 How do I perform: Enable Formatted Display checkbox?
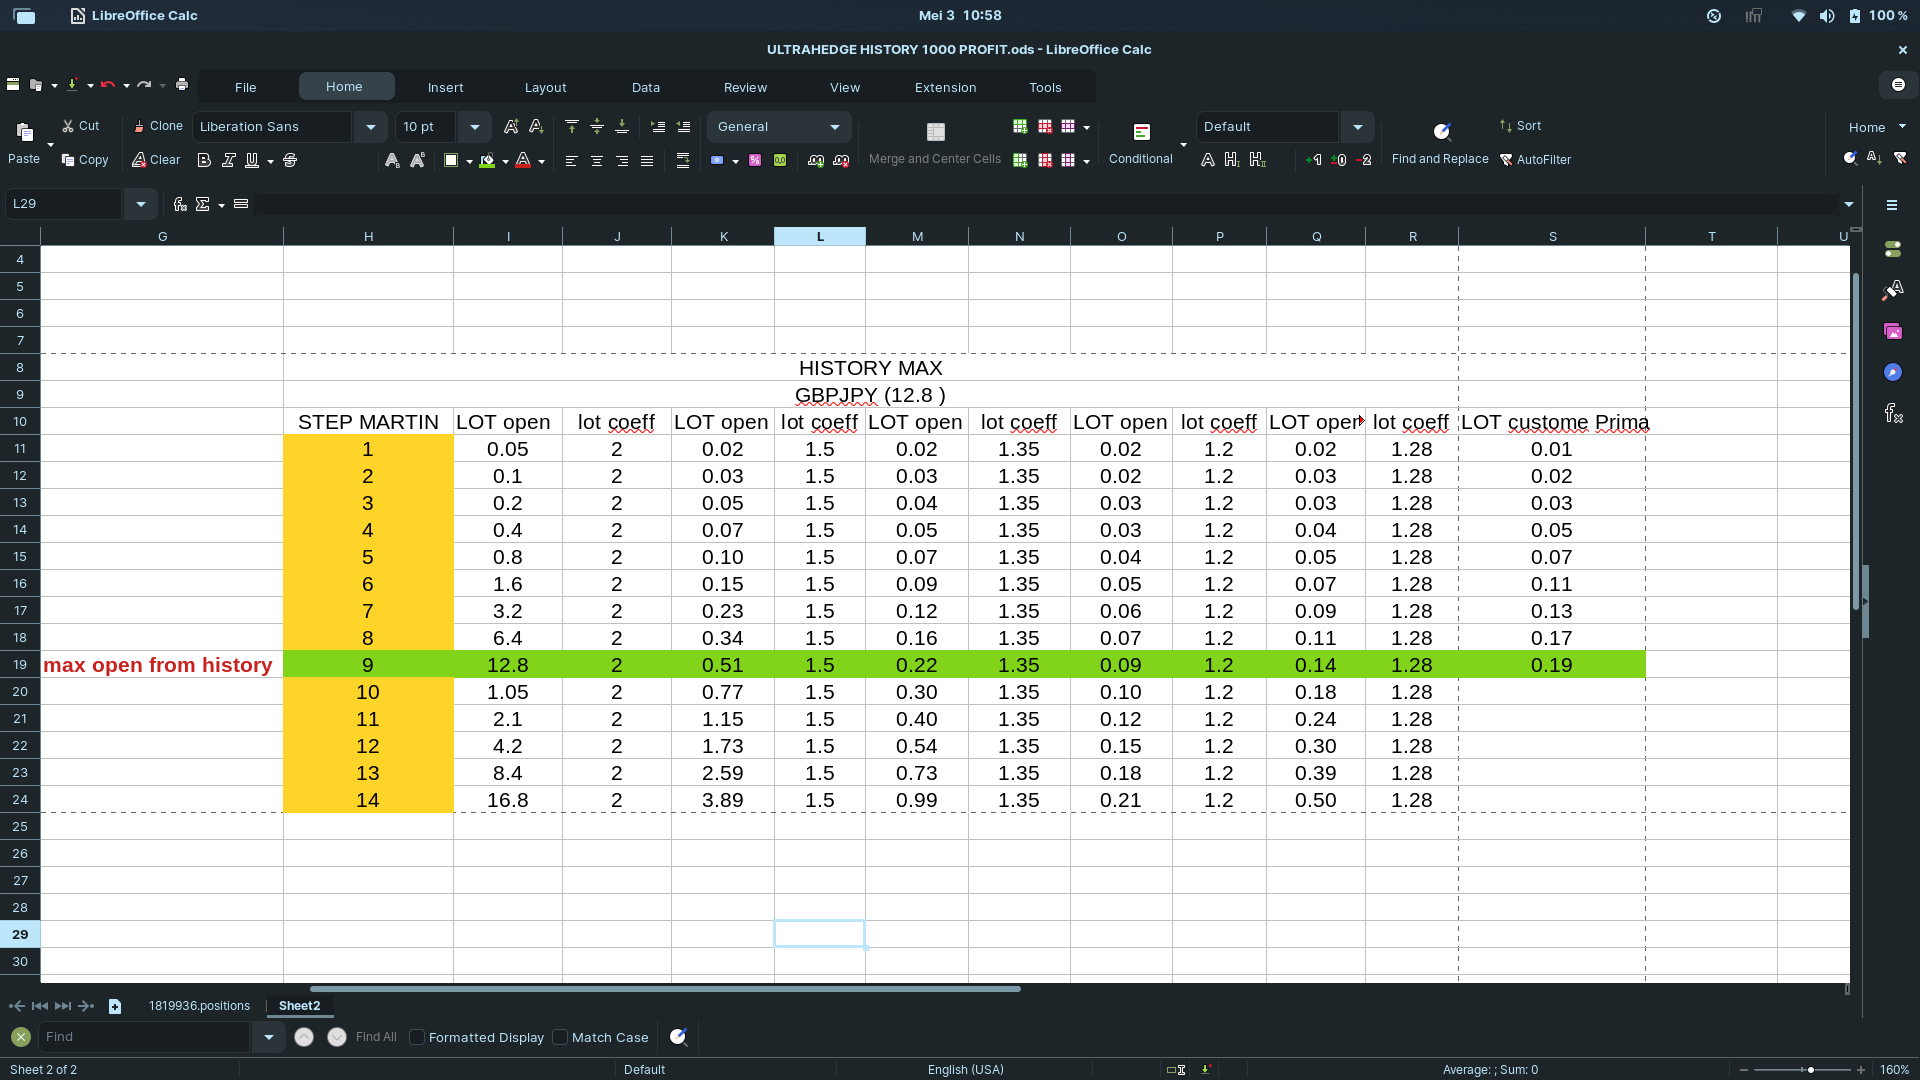417,1037
